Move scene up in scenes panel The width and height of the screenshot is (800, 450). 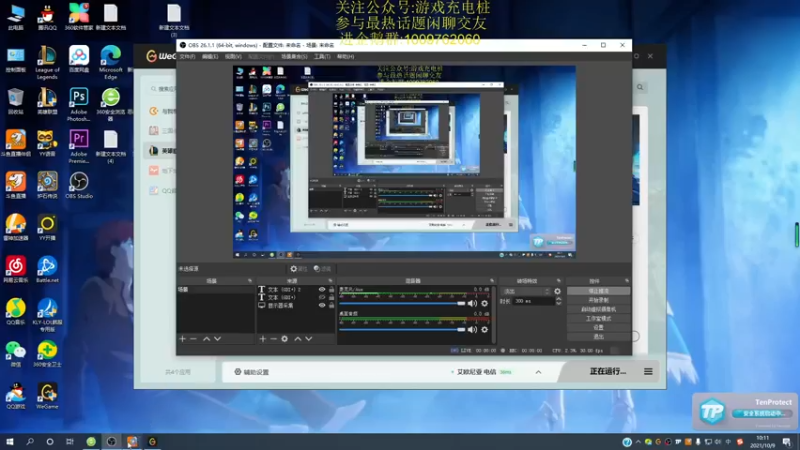pos(207,339)
